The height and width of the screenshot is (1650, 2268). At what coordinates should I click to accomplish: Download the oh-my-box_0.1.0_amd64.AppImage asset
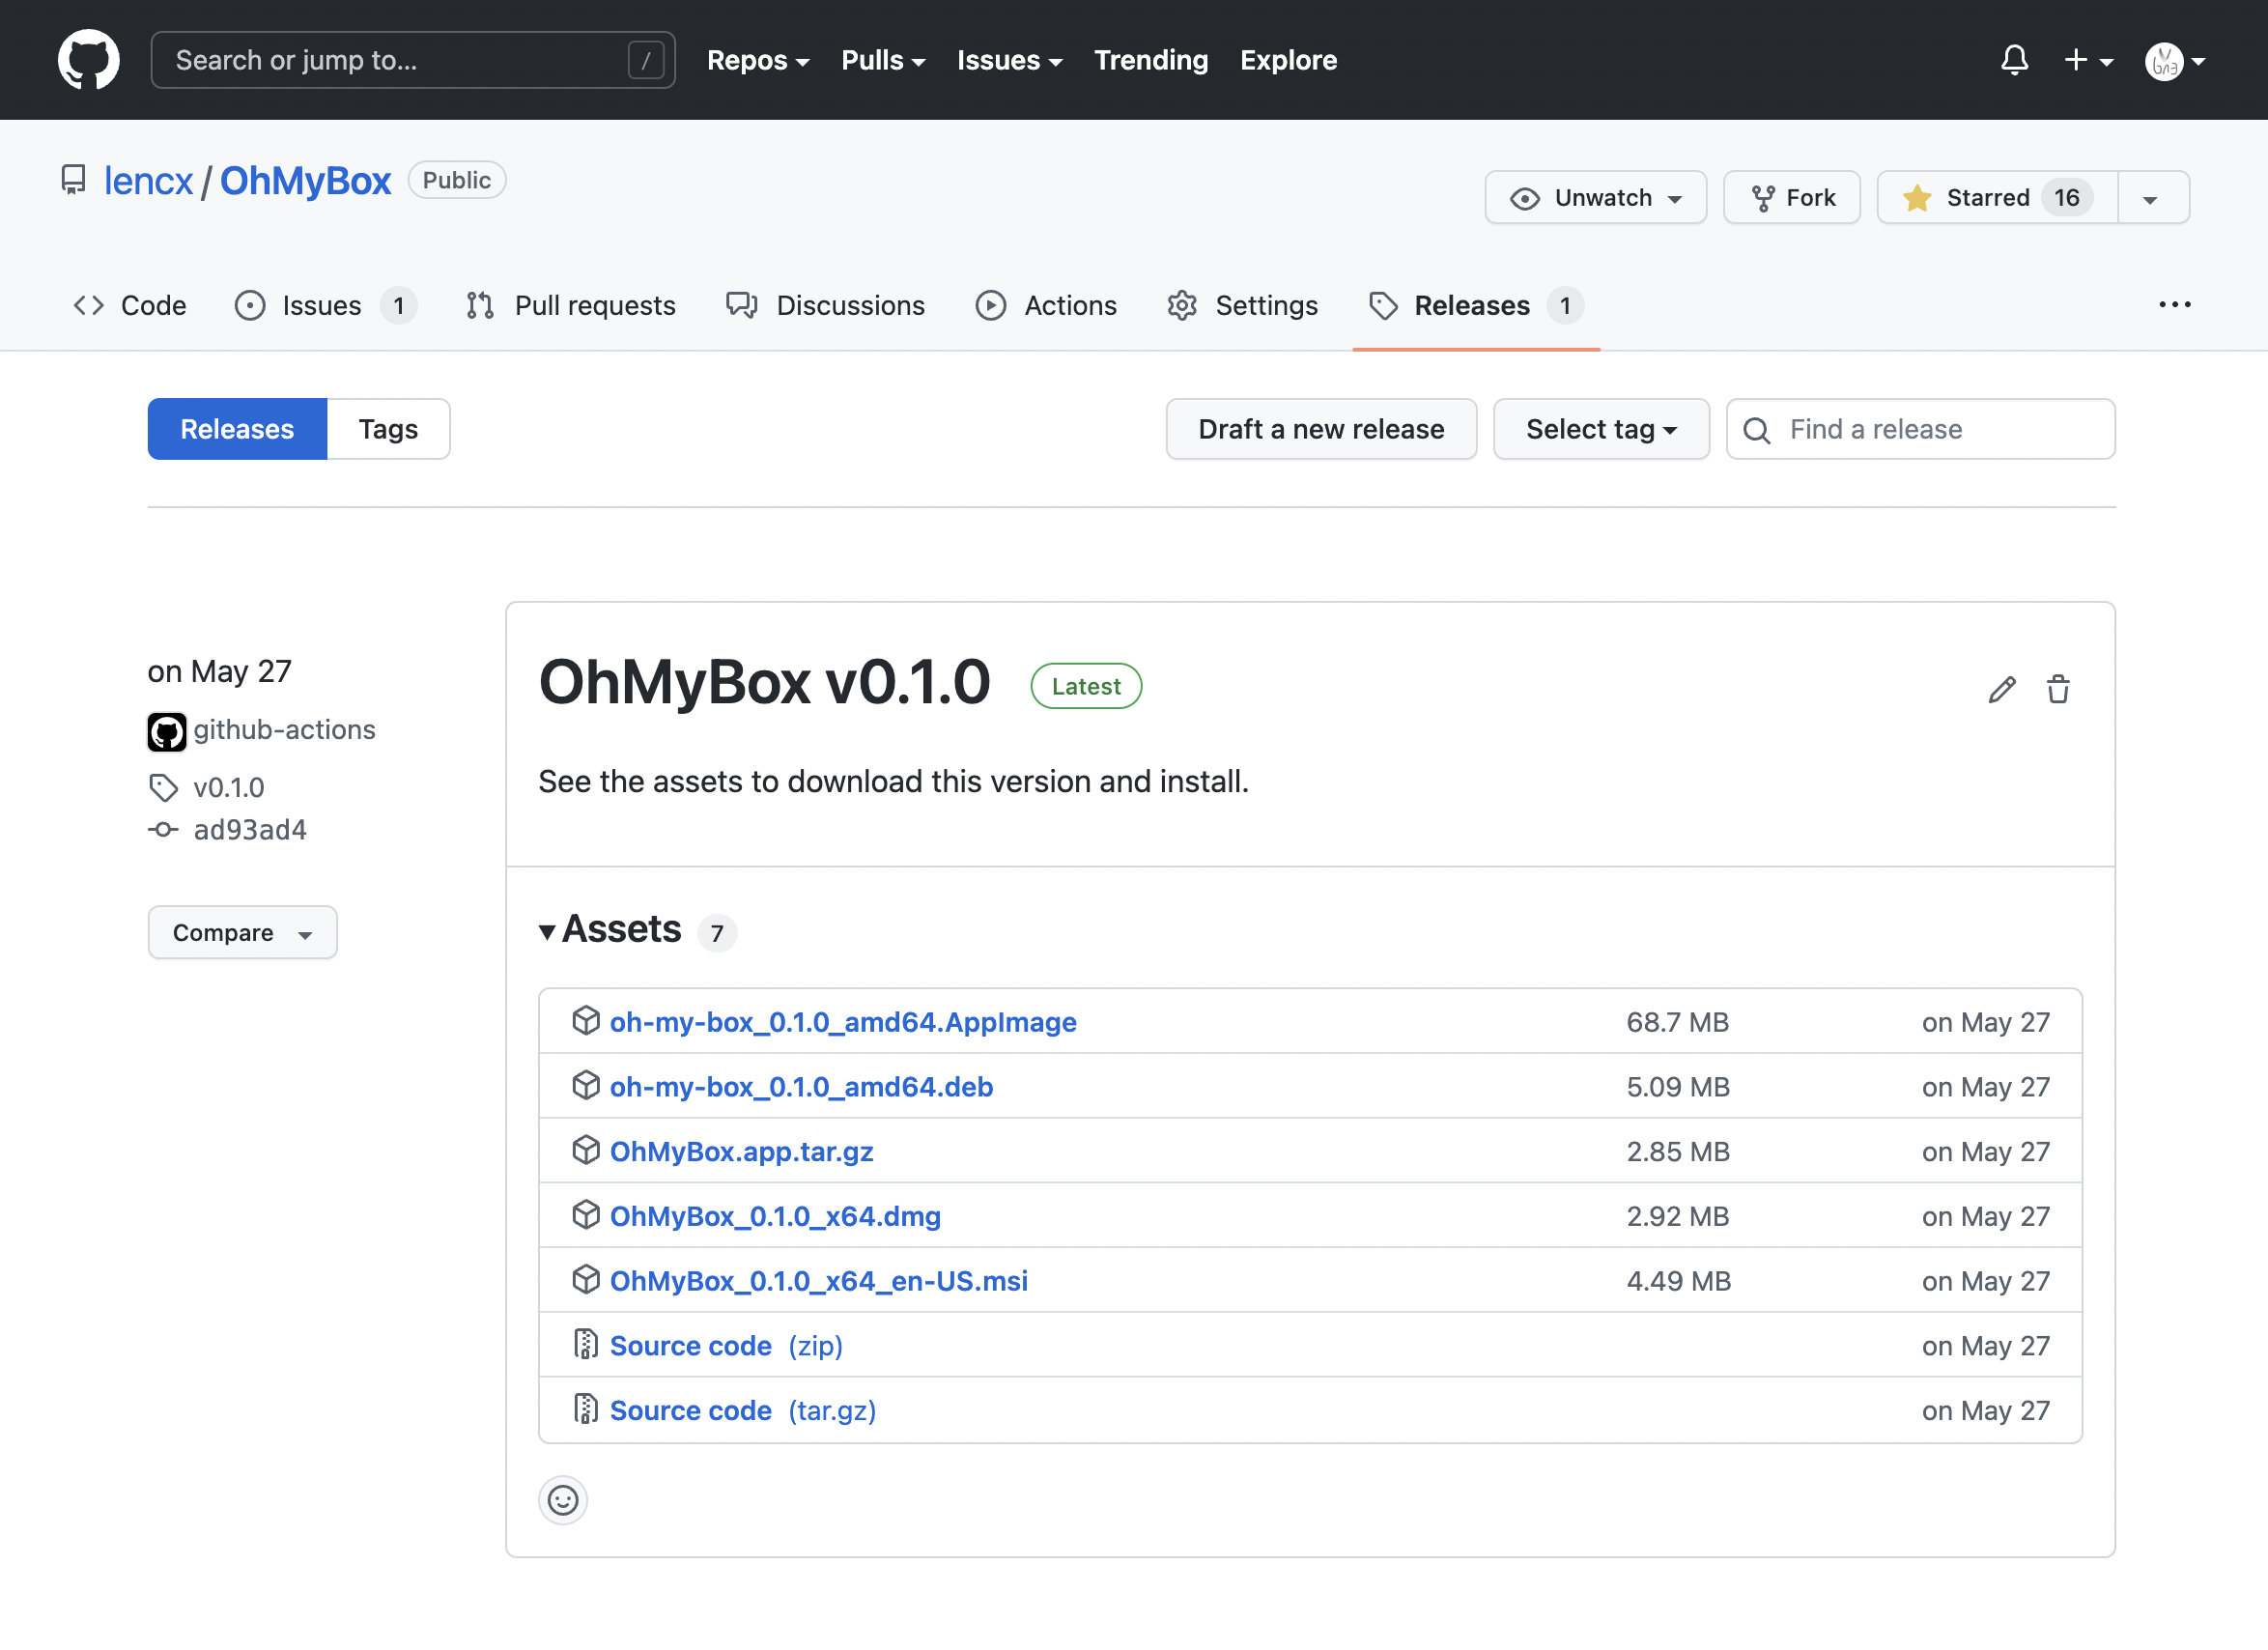click(x=843, y=1021)
